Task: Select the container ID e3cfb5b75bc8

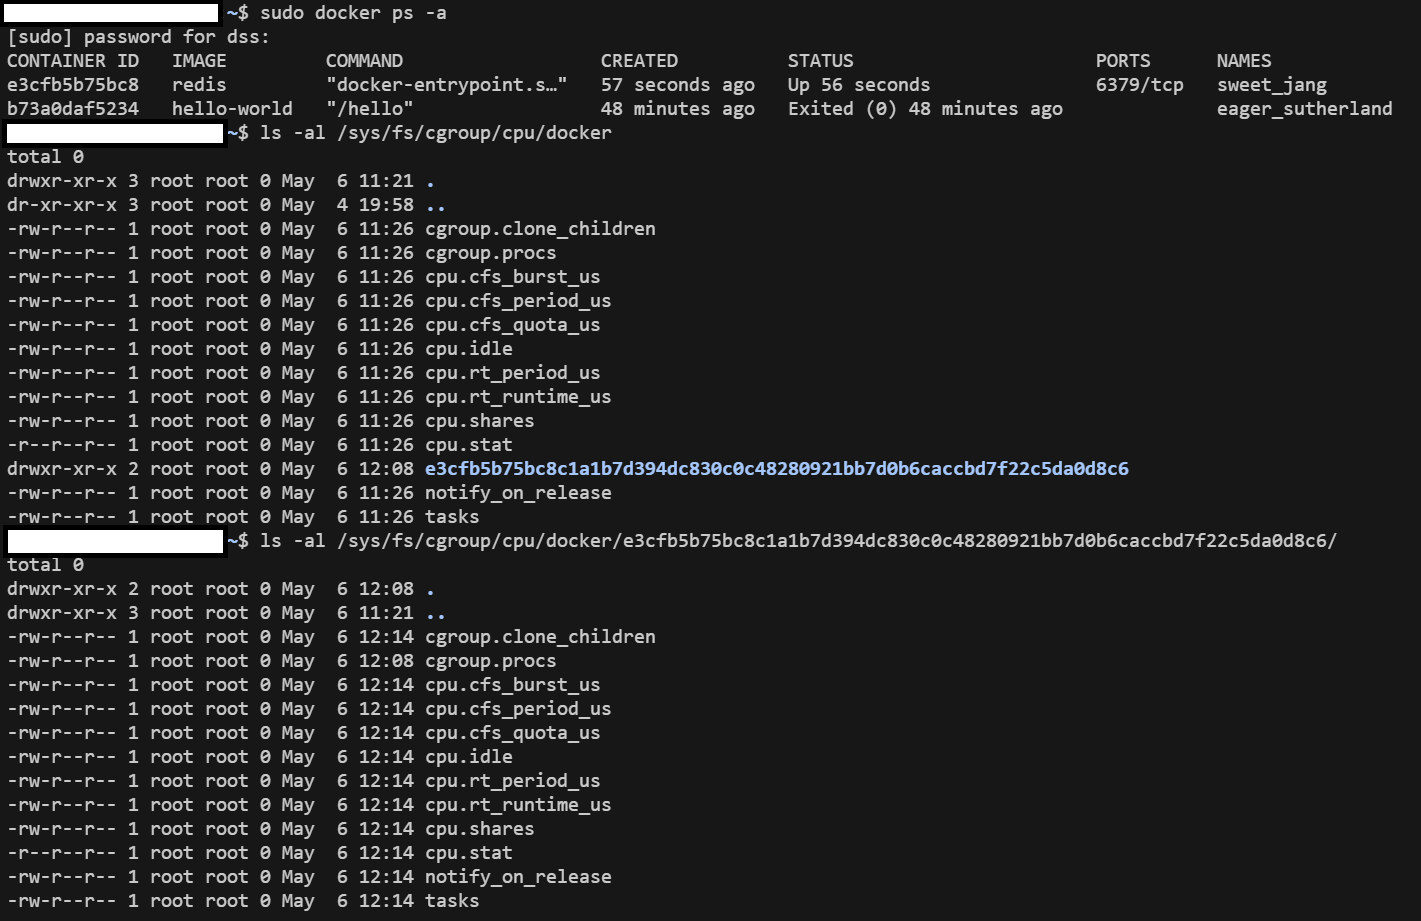Action: pyautogui.click(x=73, y=85)
